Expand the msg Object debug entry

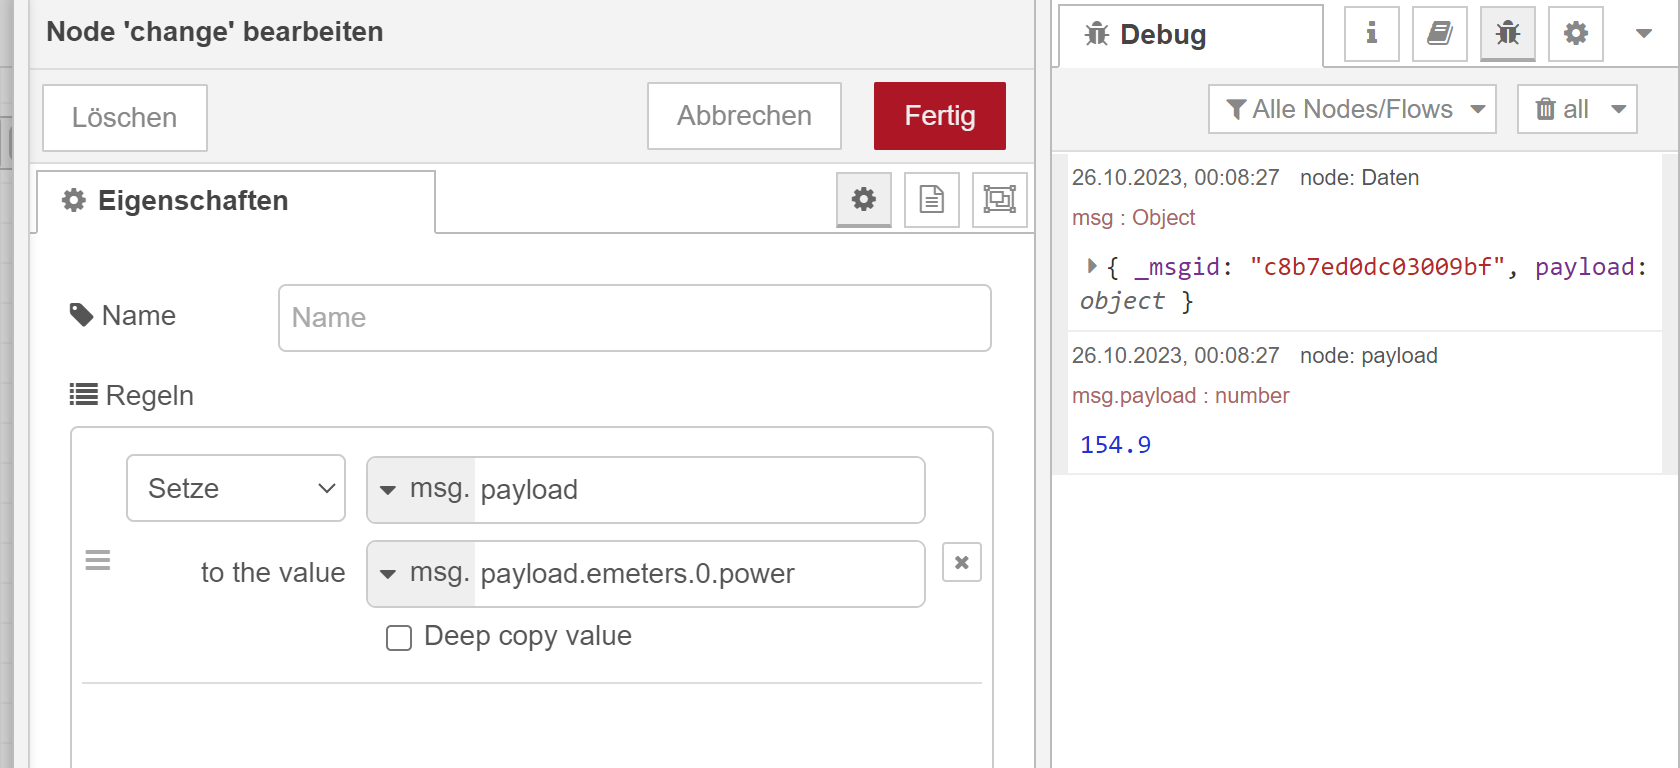point(1092,266)
